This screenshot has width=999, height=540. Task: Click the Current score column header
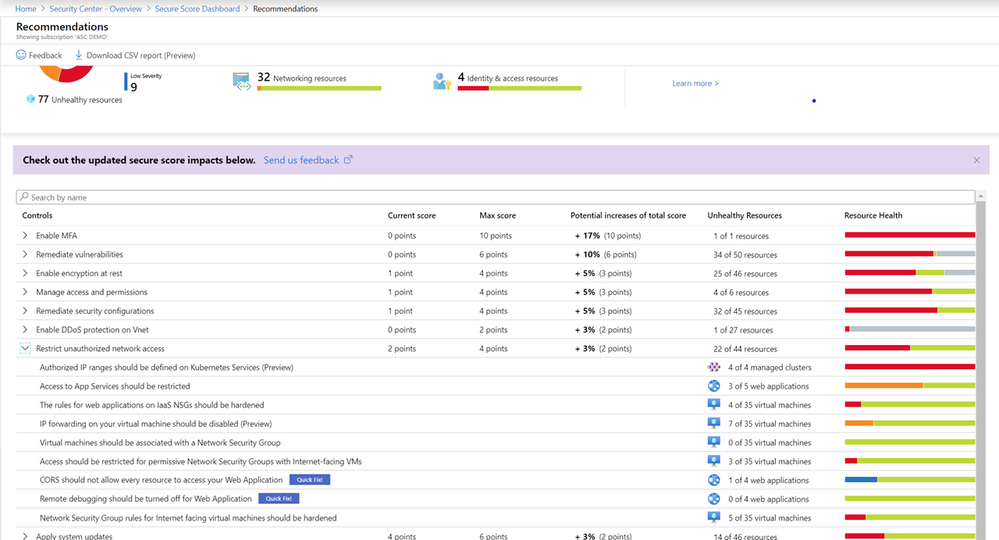coord(412,215)
